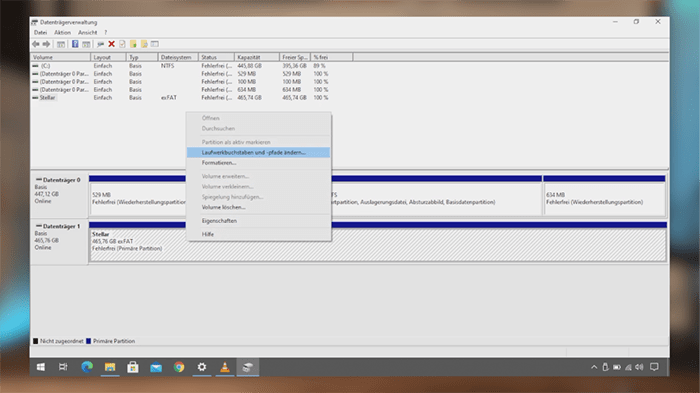Show hidden tray icons chevron
Screen dimensions: 700x393
pyautogui.click(x=594, y=367)
